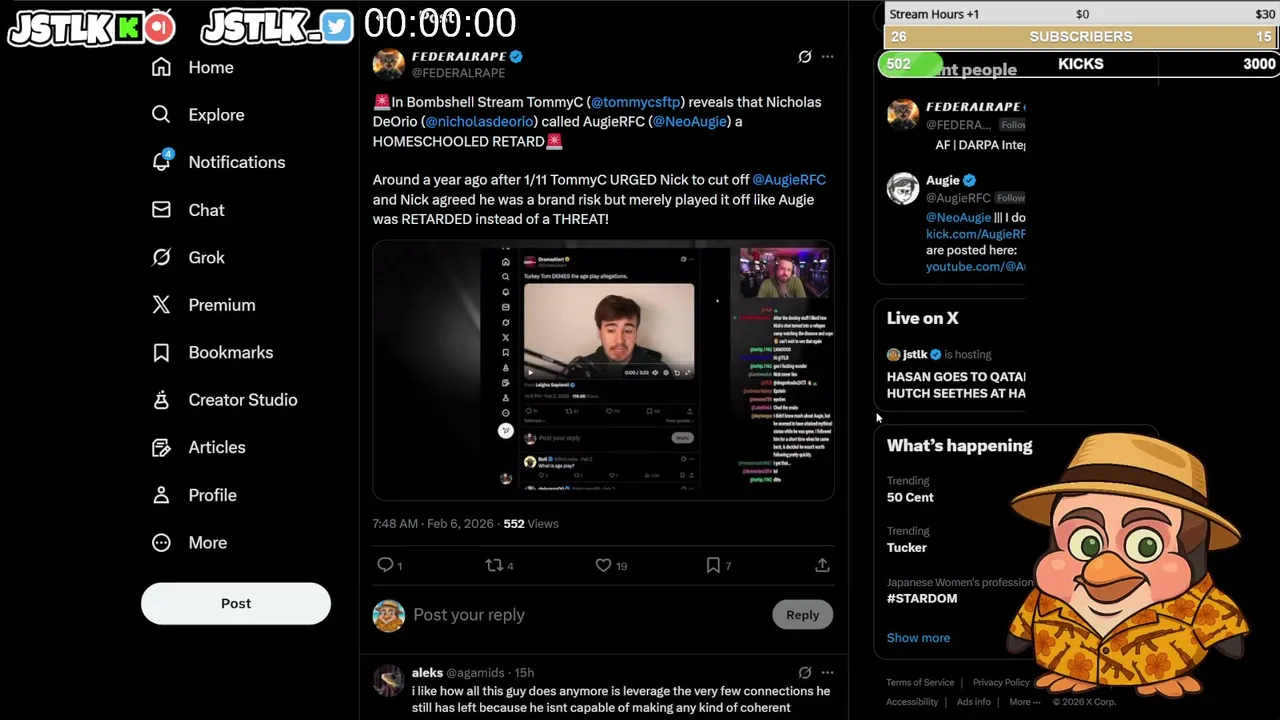Click the repost icon on the post
The image size is (1280, 720).
click(x=494, y=565)
